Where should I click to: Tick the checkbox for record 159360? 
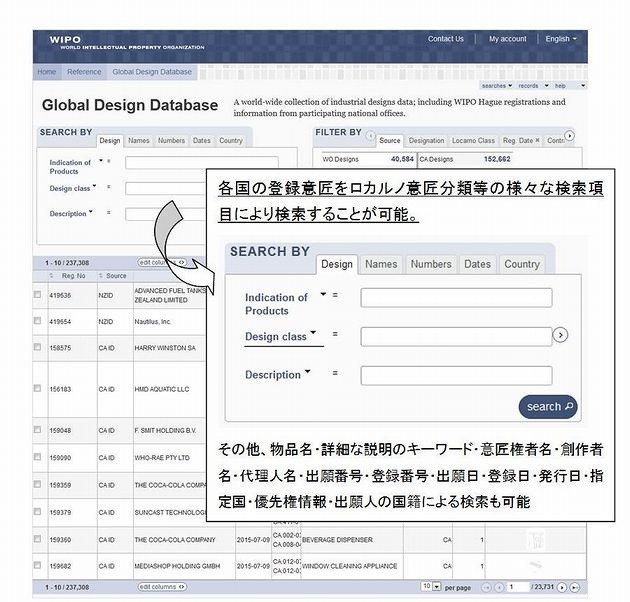(x=37, y=539)
